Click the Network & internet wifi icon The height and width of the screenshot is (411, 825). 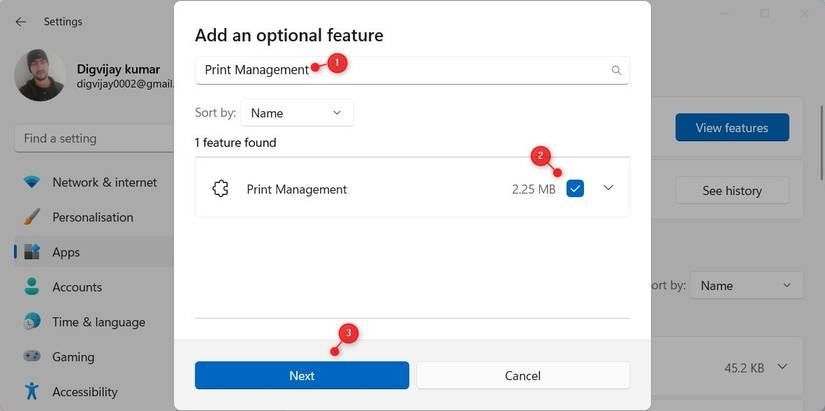[x=32, y=182]
